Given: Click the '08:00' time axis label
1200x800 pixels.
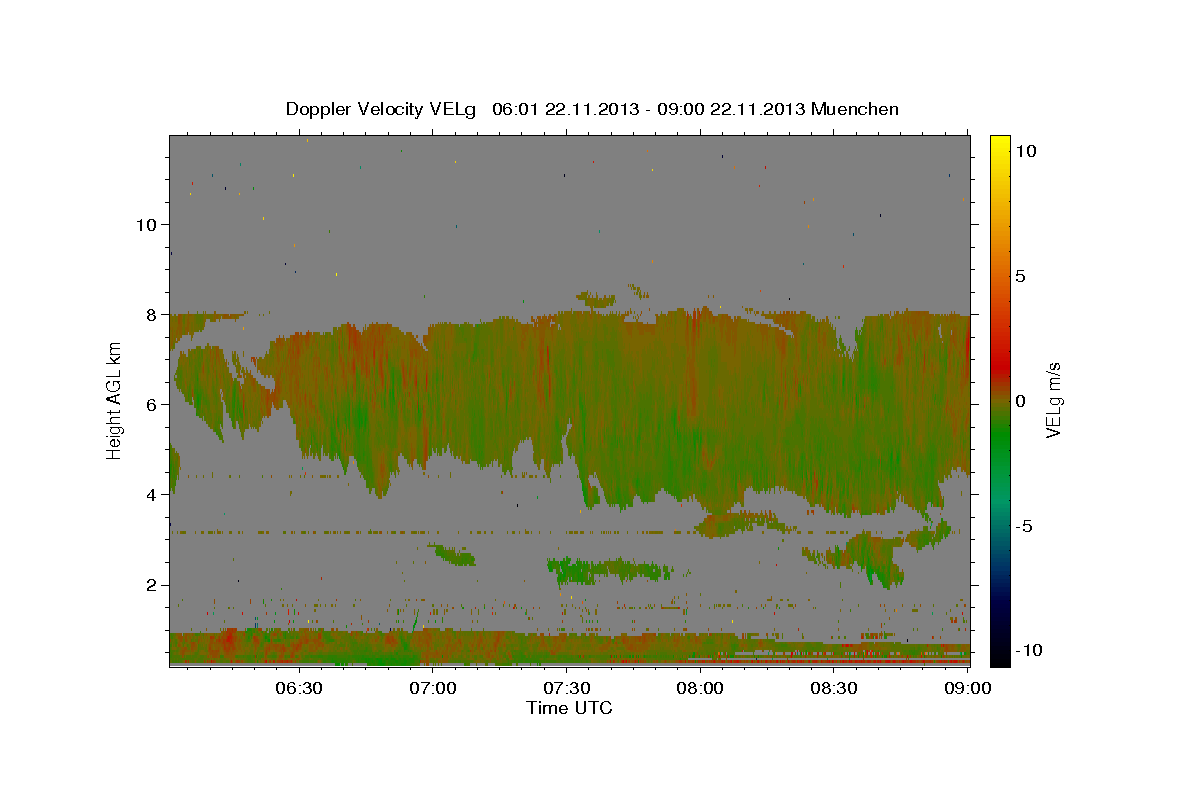Looking at the screenshot, I should tap(701, 688).
